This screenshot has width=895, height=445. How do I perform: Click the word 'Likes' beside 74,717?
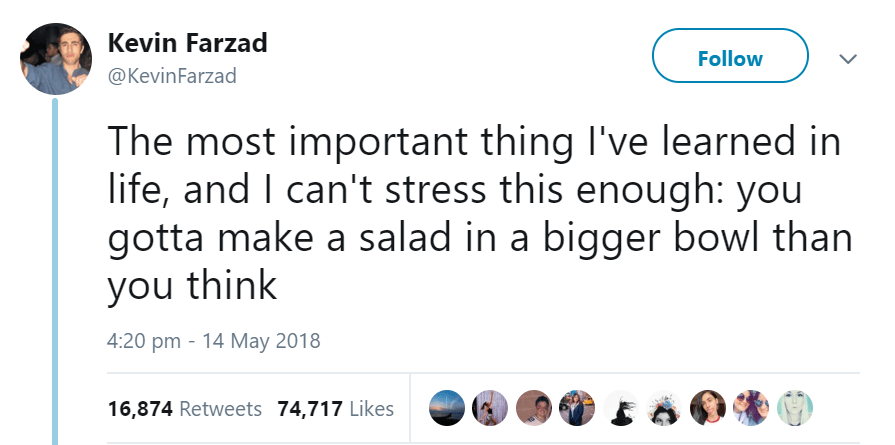(x=370, y=408)
